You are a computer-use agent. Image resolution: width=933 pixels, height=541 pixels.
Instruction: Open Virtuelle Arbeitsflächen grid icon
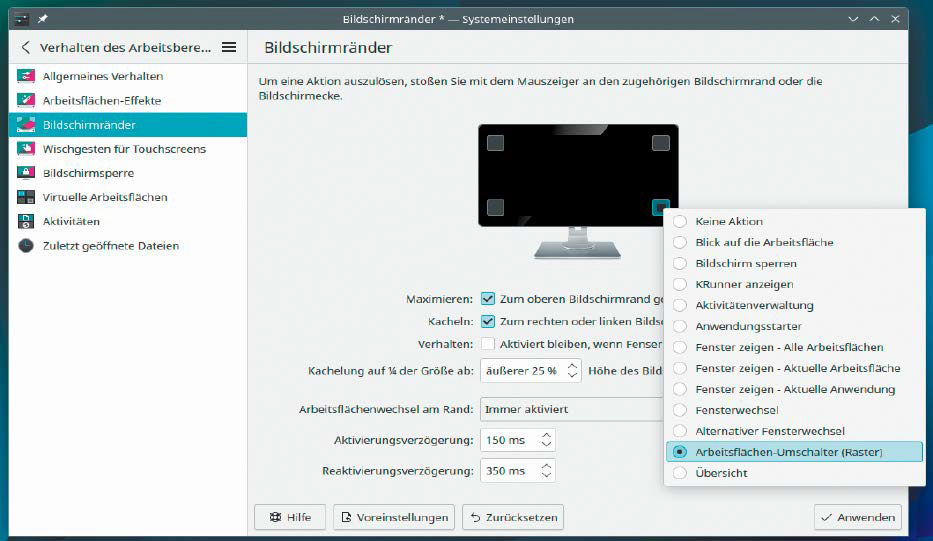pos(26,197)
